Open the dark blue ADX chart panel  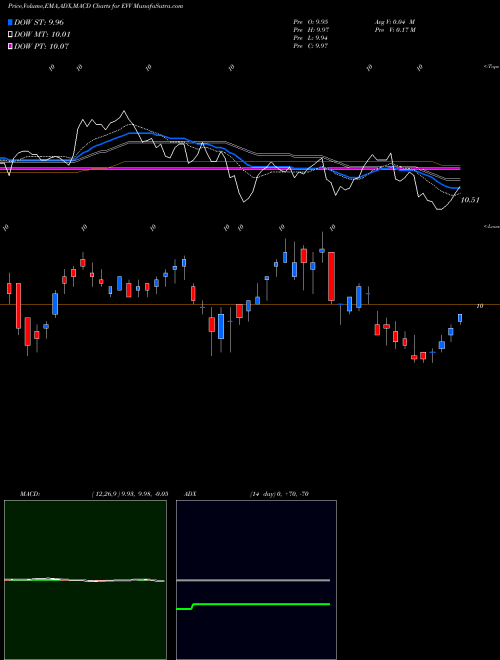click(x=256, y=580)
